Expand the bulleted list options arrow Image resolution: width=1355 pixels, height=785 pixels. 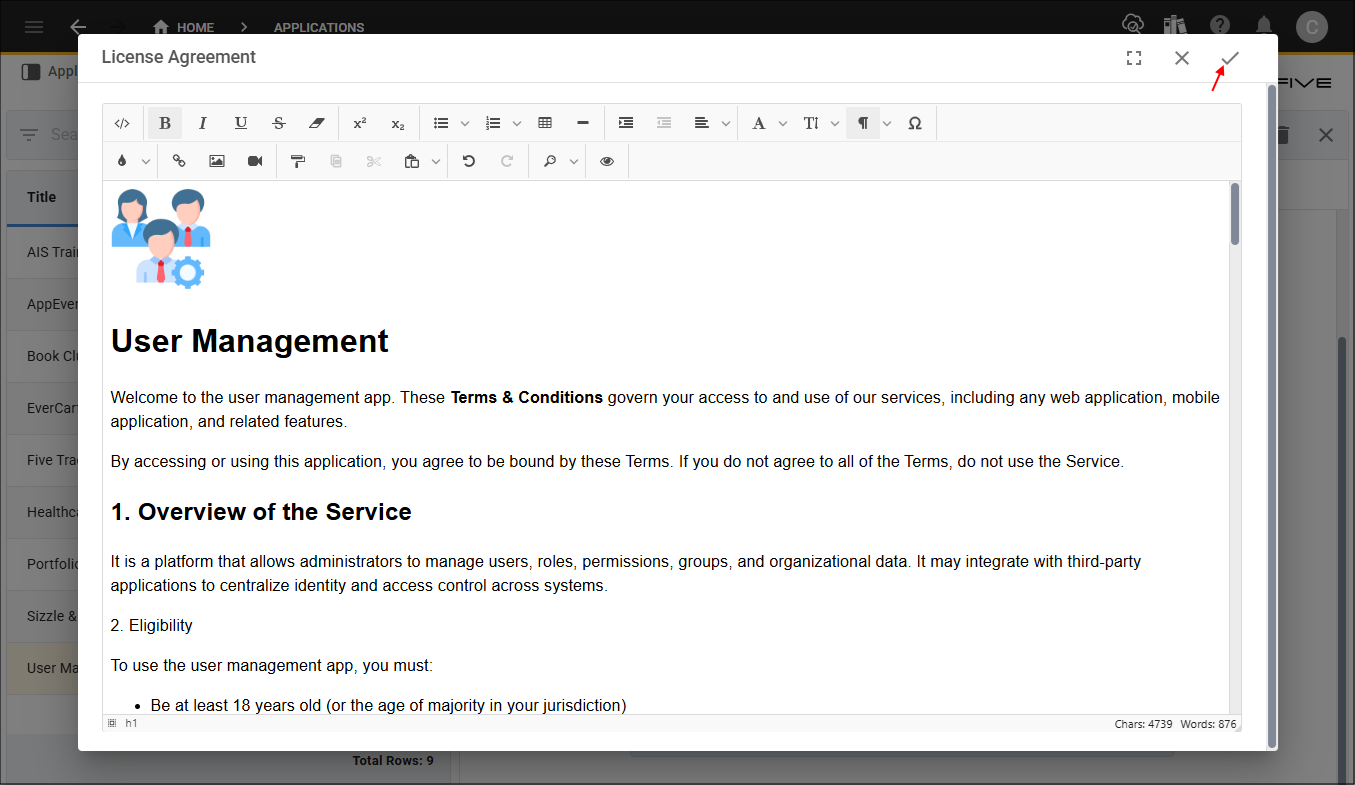click(465, 124)
